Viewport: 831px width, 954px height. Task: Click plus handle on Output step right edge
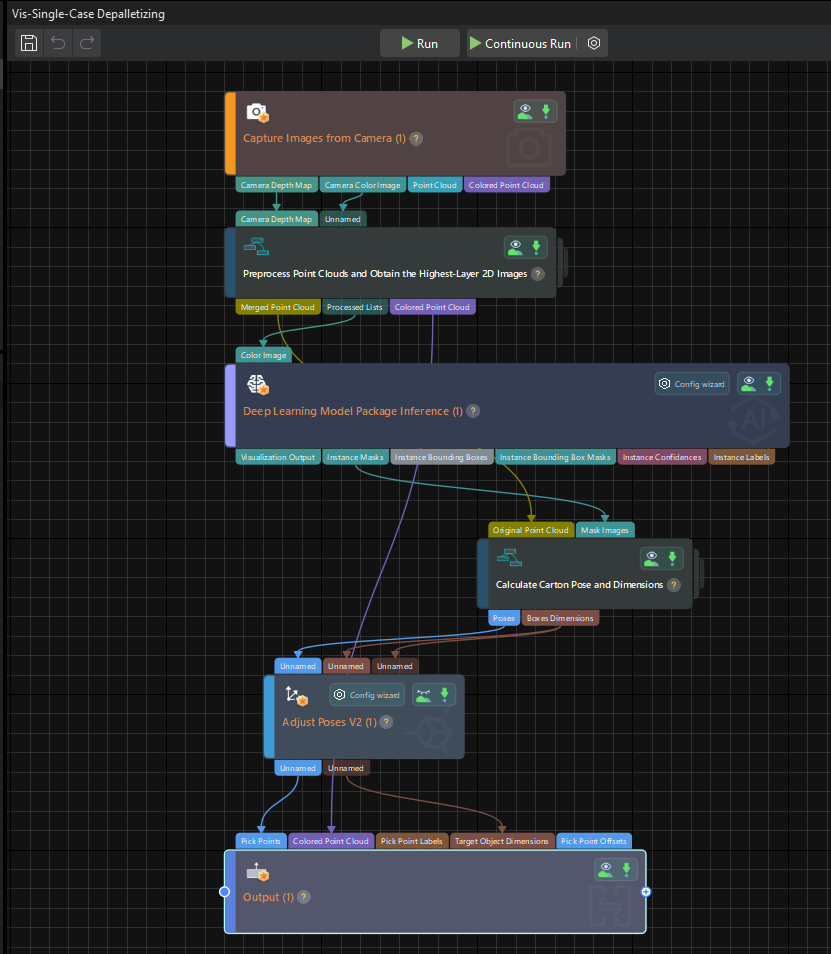[646, 892]
